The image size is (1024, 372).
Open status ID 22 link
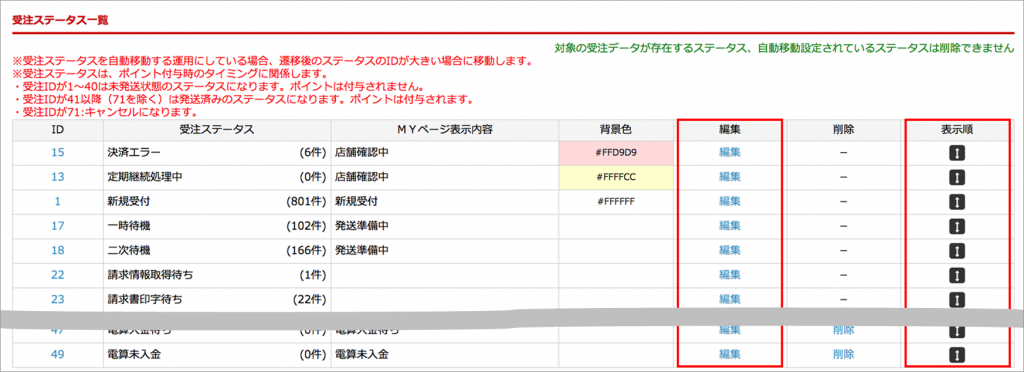(x=57, y=275)
